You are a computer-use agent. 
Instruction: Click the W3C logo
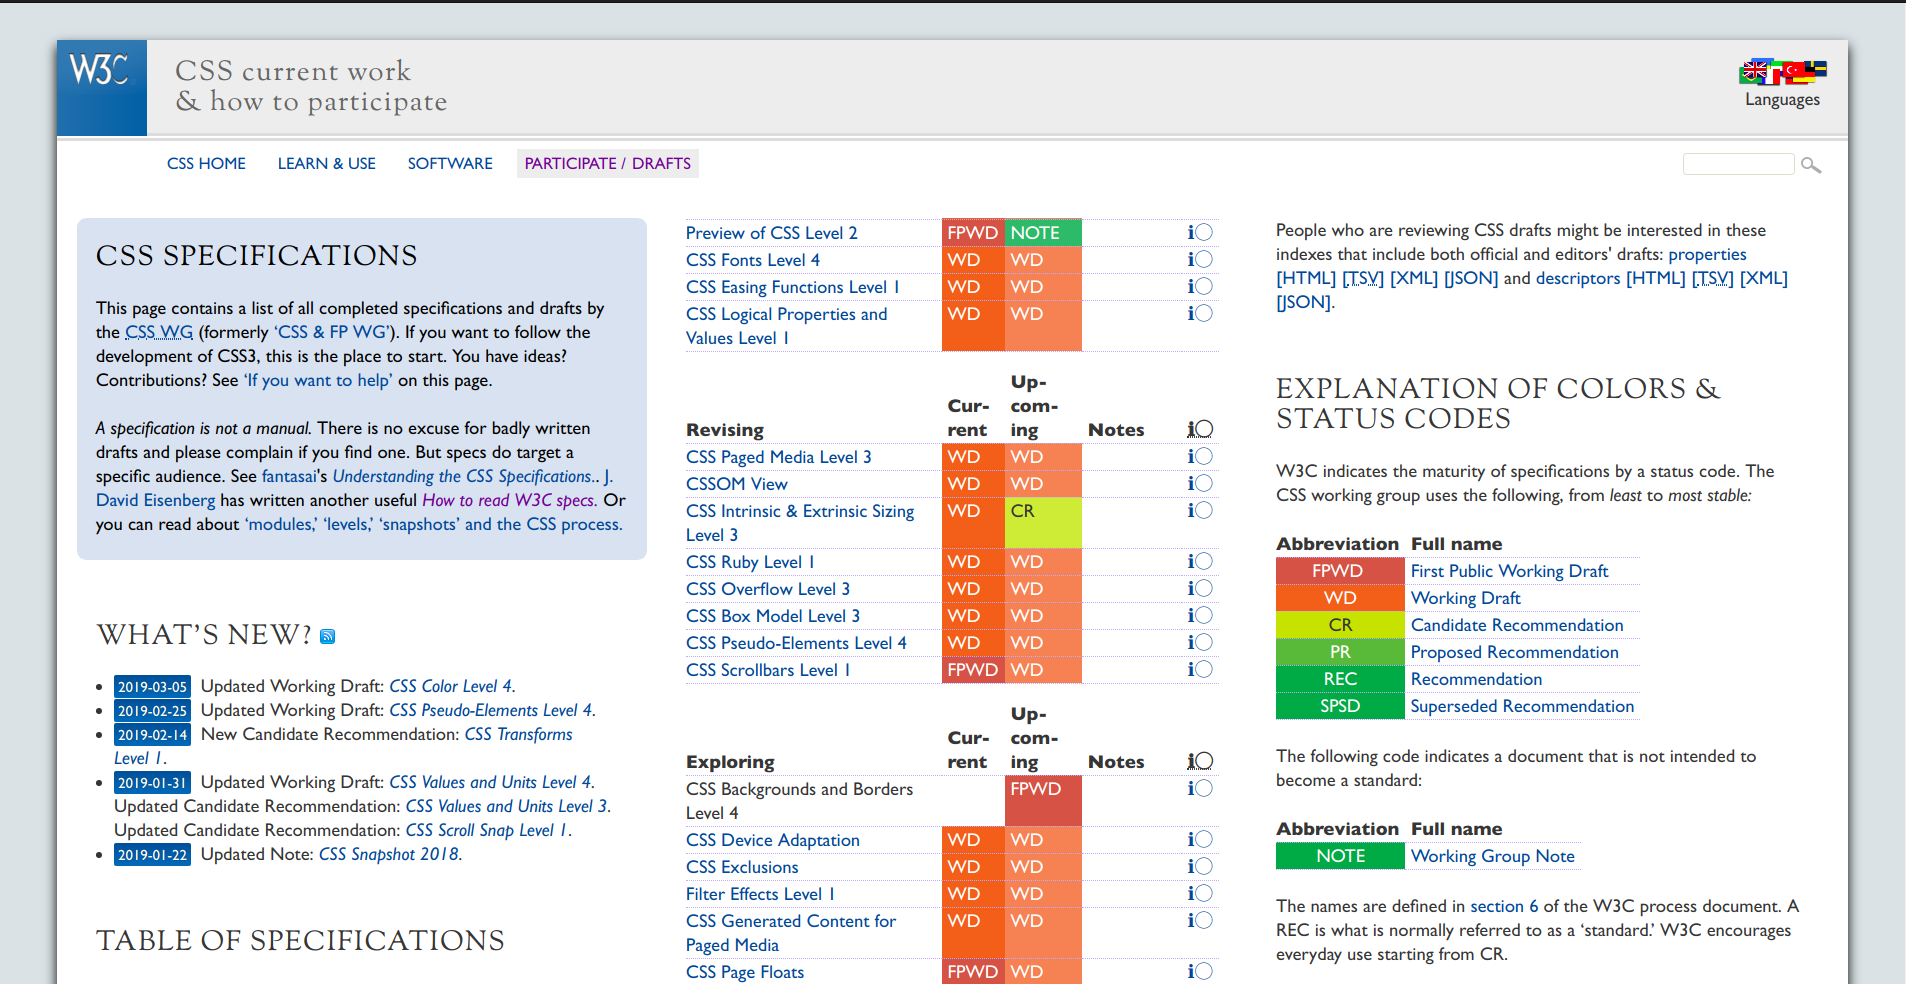point(102,88)
